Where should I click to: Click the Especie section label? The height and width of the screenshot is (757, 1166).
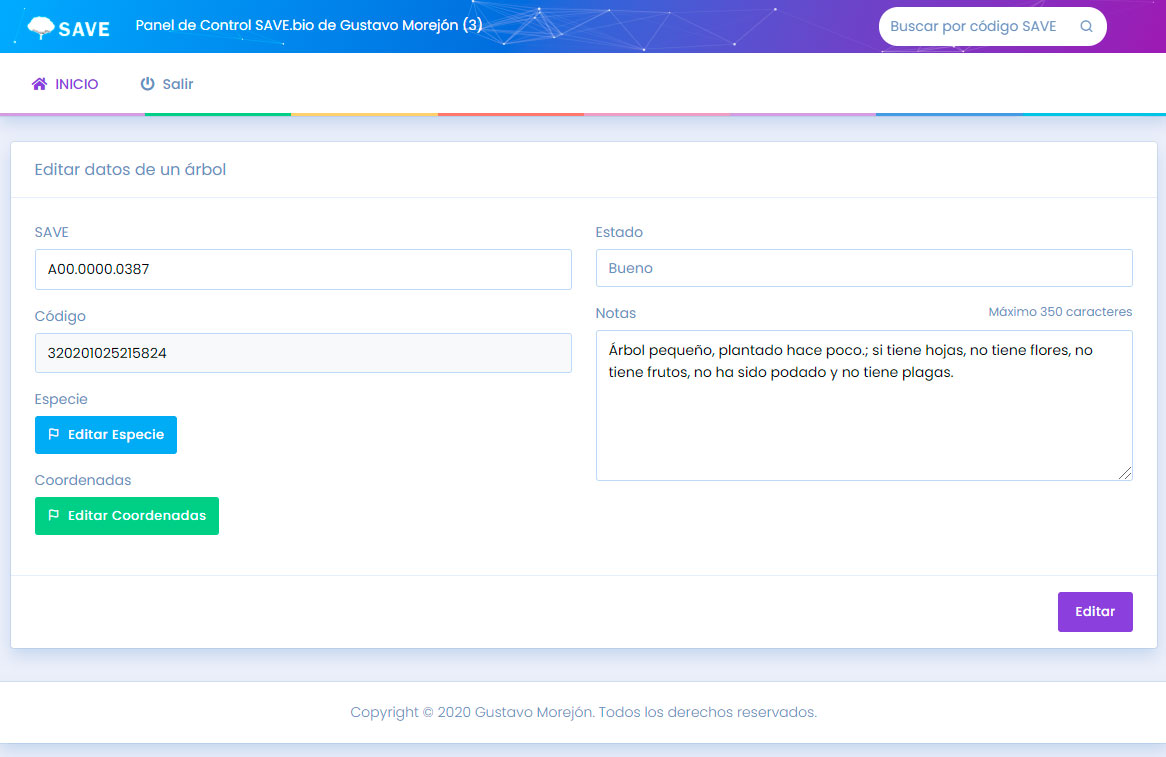pos(61,399)
